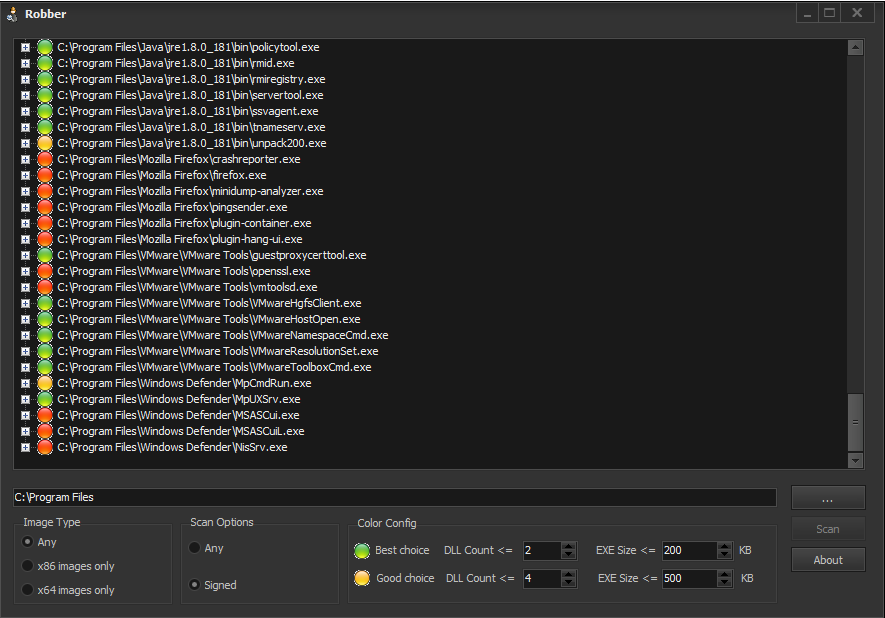Expand the NisSrv.exe tree node
Image resolution: width=885 pixels, height=618 pixels.
click(x=25, y=448)
